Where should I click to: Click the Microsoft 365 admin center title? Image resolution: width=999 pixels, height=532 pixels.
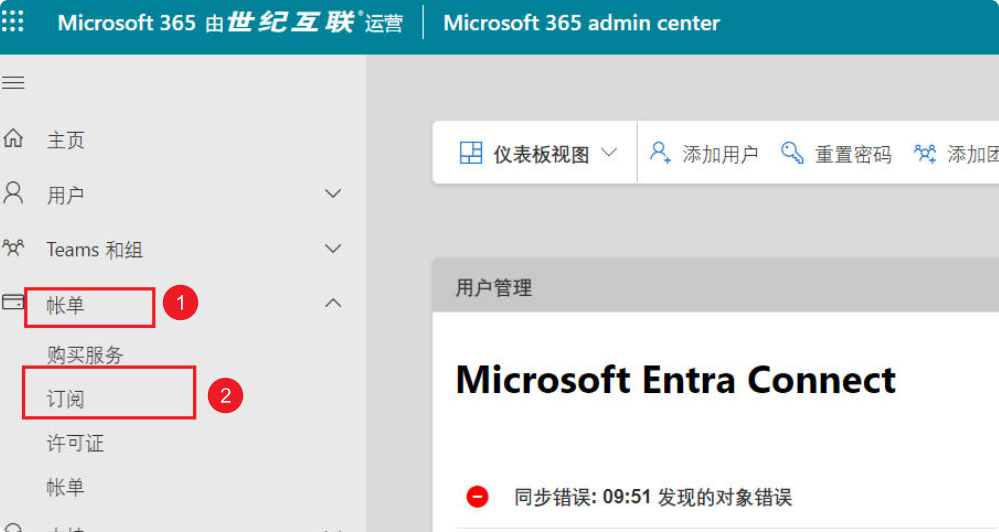pyautogui.click(x=582, y=23)
